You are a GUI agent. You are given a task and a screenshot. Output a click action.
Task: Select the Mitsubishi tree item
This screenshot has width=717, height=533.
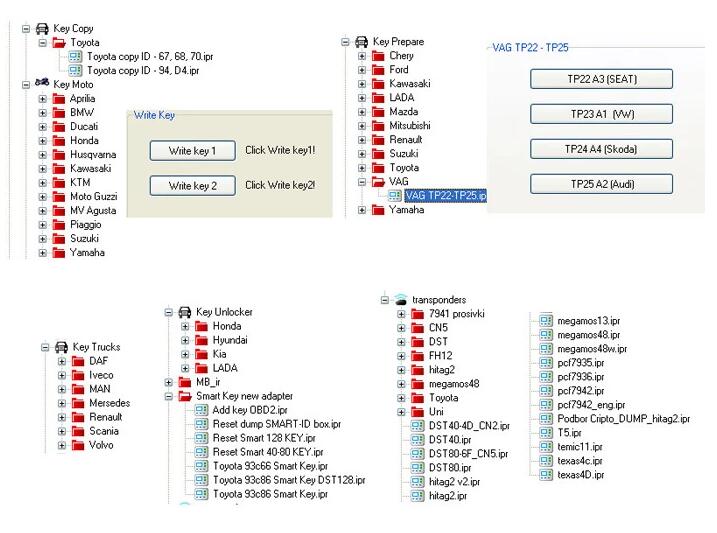pos(410,126)
